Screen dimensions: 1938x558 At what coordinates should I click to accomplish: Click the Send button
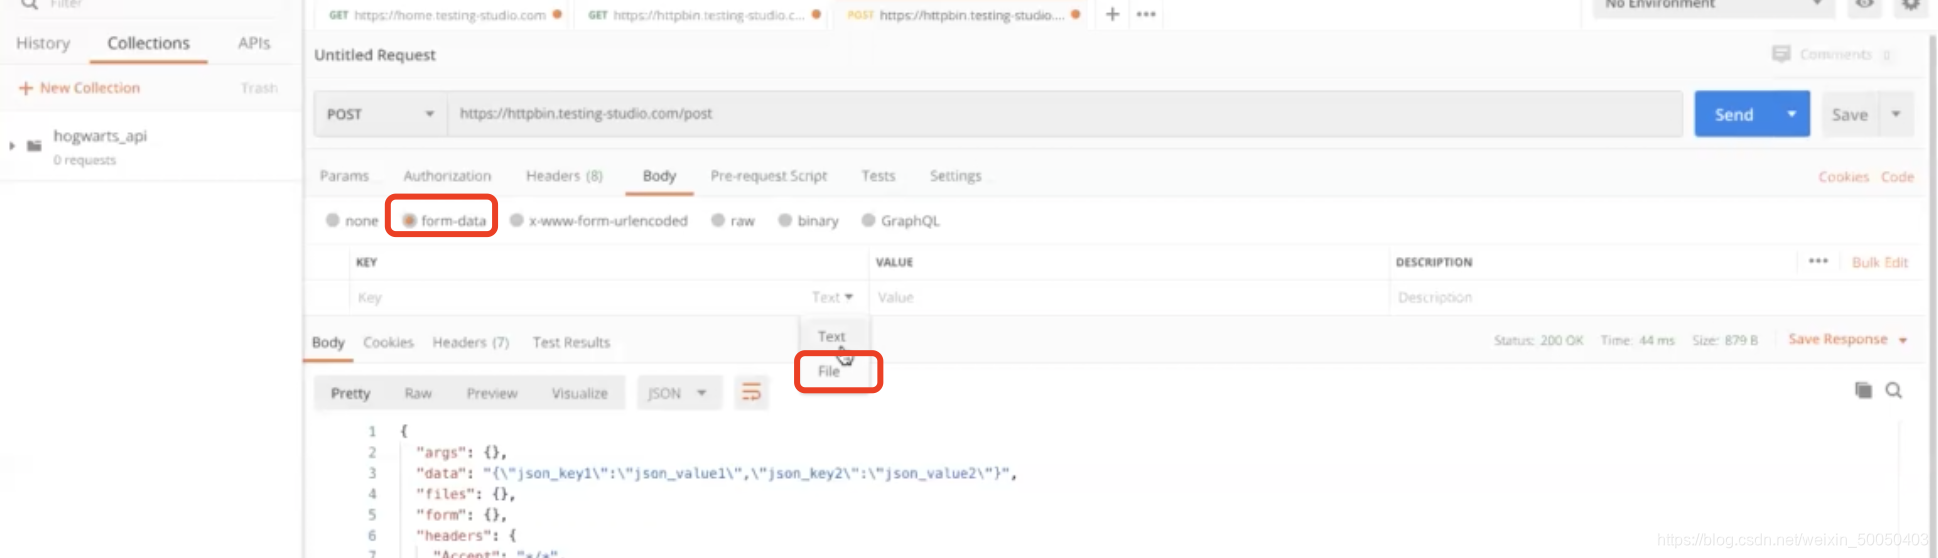[1734, 114]
